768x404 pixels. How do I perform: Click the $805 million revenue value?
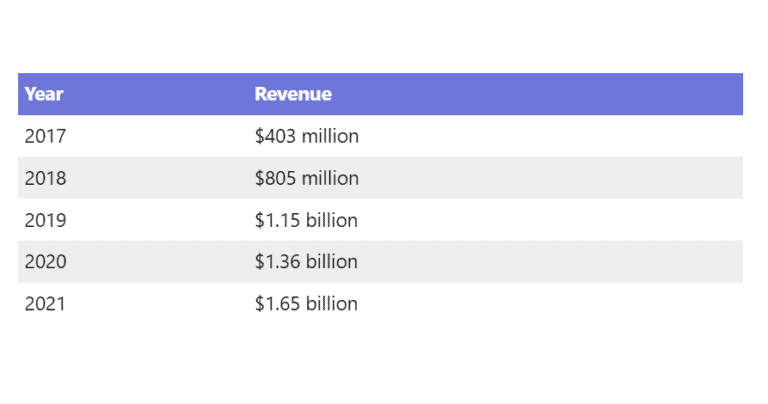306,178
